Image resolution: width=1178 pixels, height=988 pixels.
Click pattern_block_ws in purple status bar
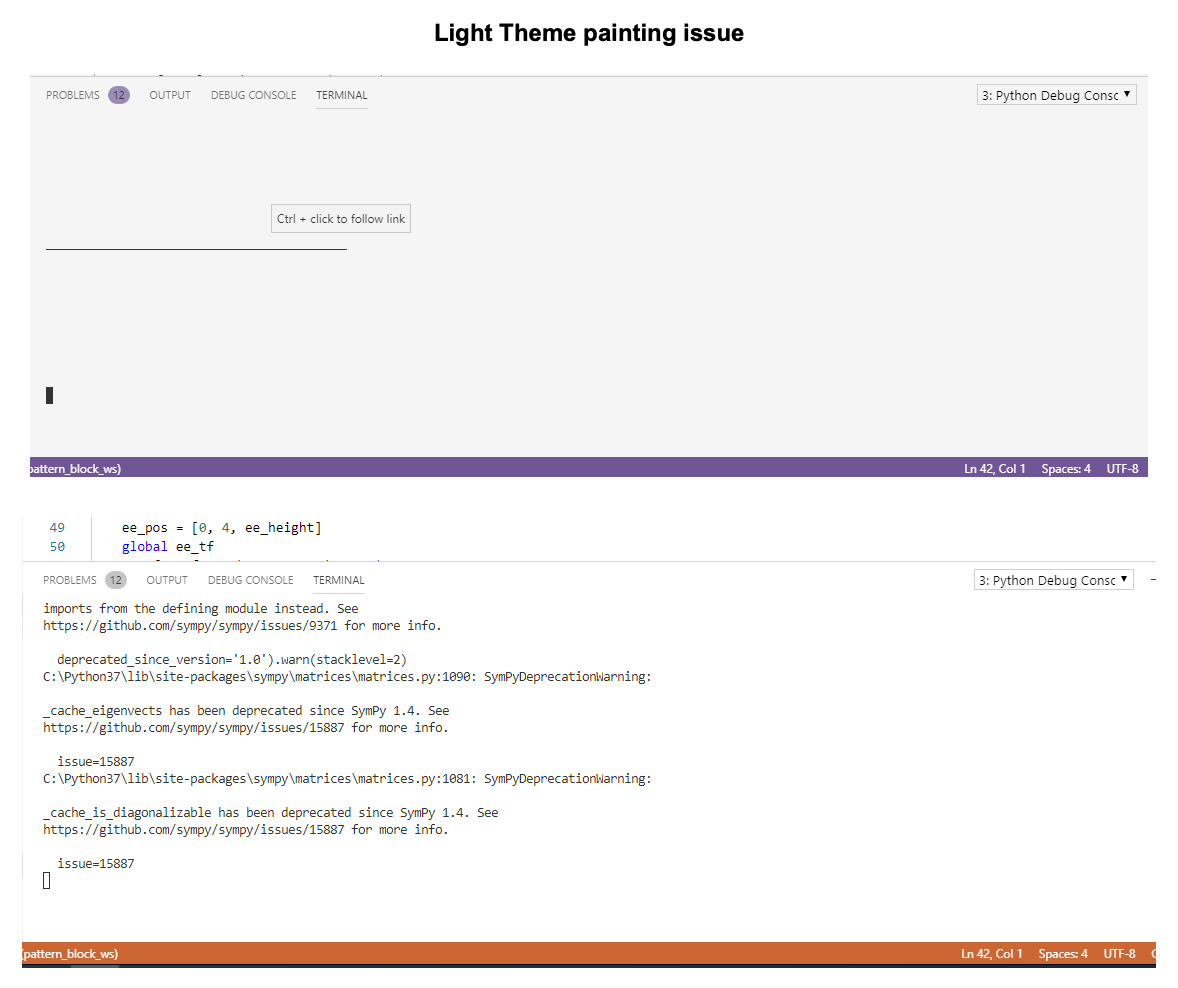point(74,469)
